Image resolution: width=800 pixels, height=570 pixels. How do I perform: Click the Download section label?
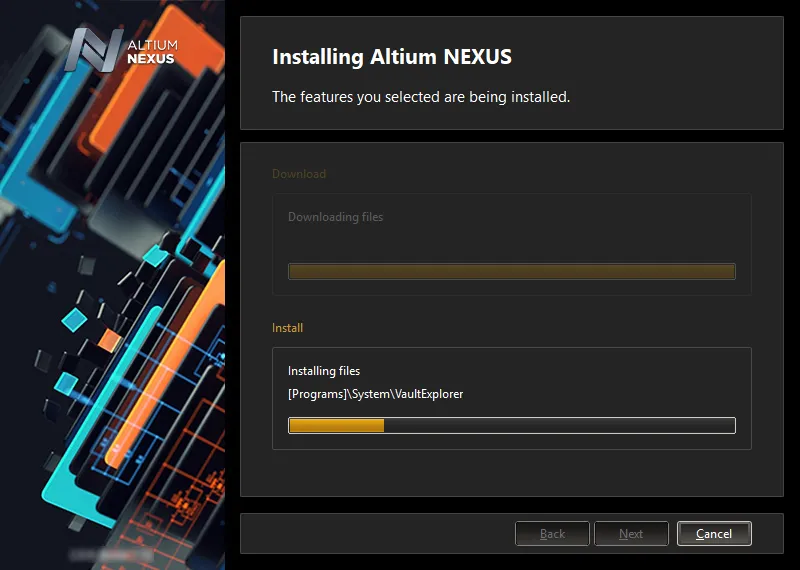point(299,174)
